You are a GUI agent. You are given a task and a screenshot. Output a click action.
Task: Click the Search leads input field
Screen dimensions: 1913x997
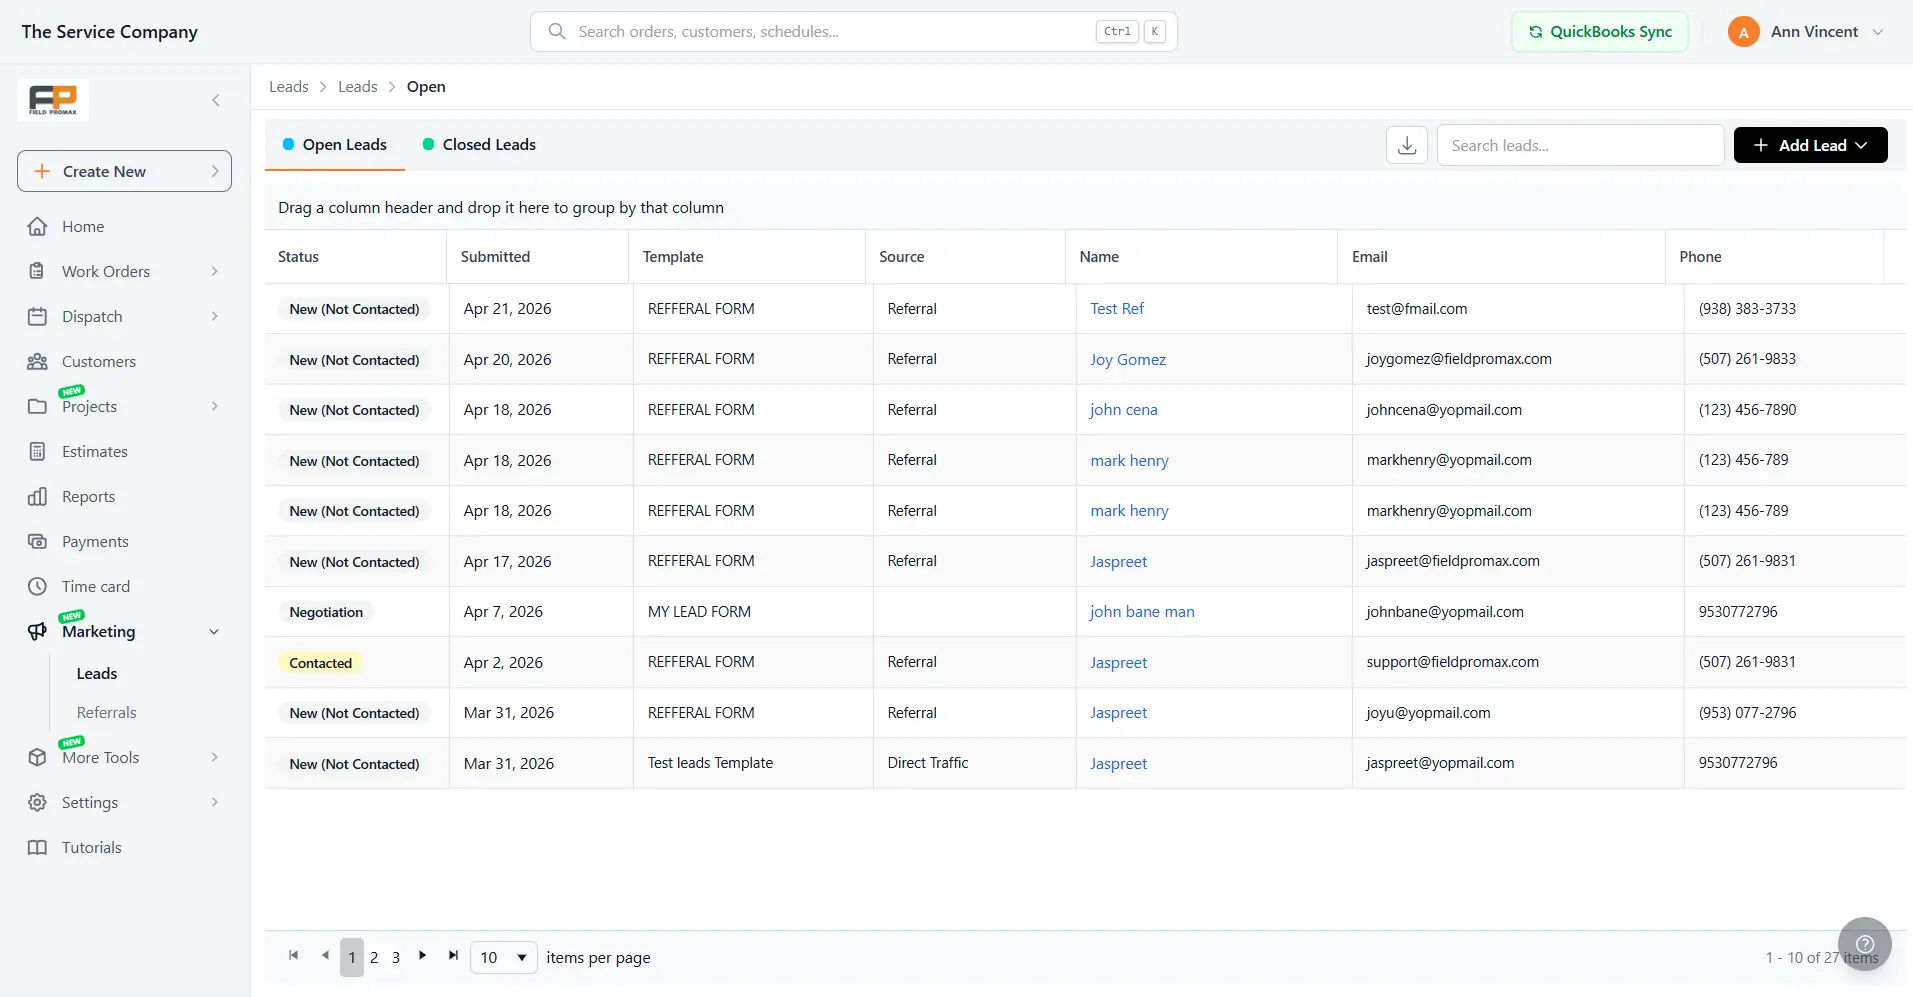(x=1580, y=145)
